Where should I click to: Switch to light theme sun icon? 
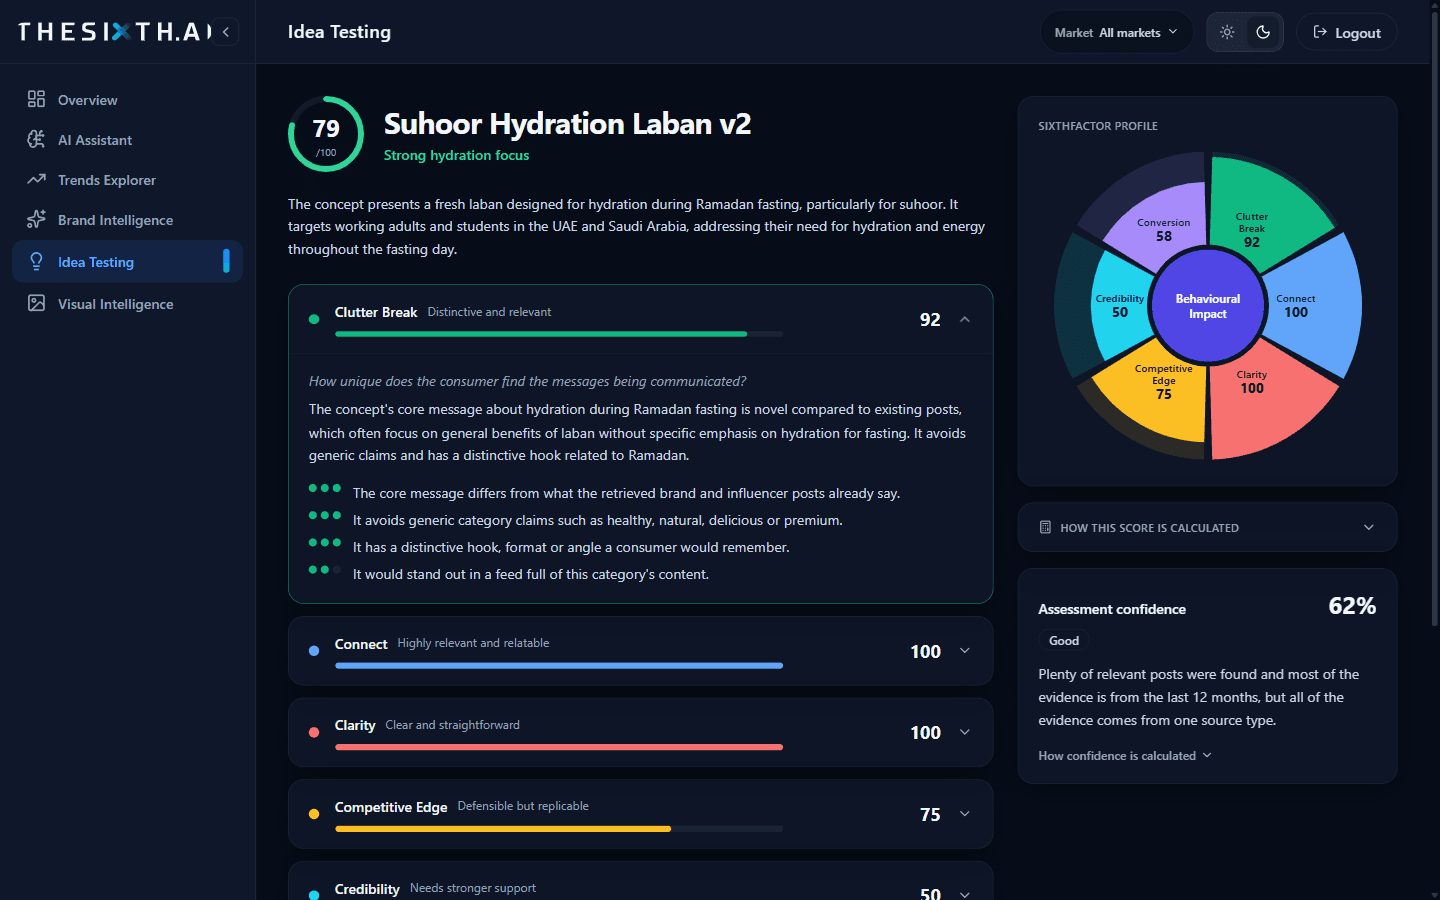(1227, 32)
